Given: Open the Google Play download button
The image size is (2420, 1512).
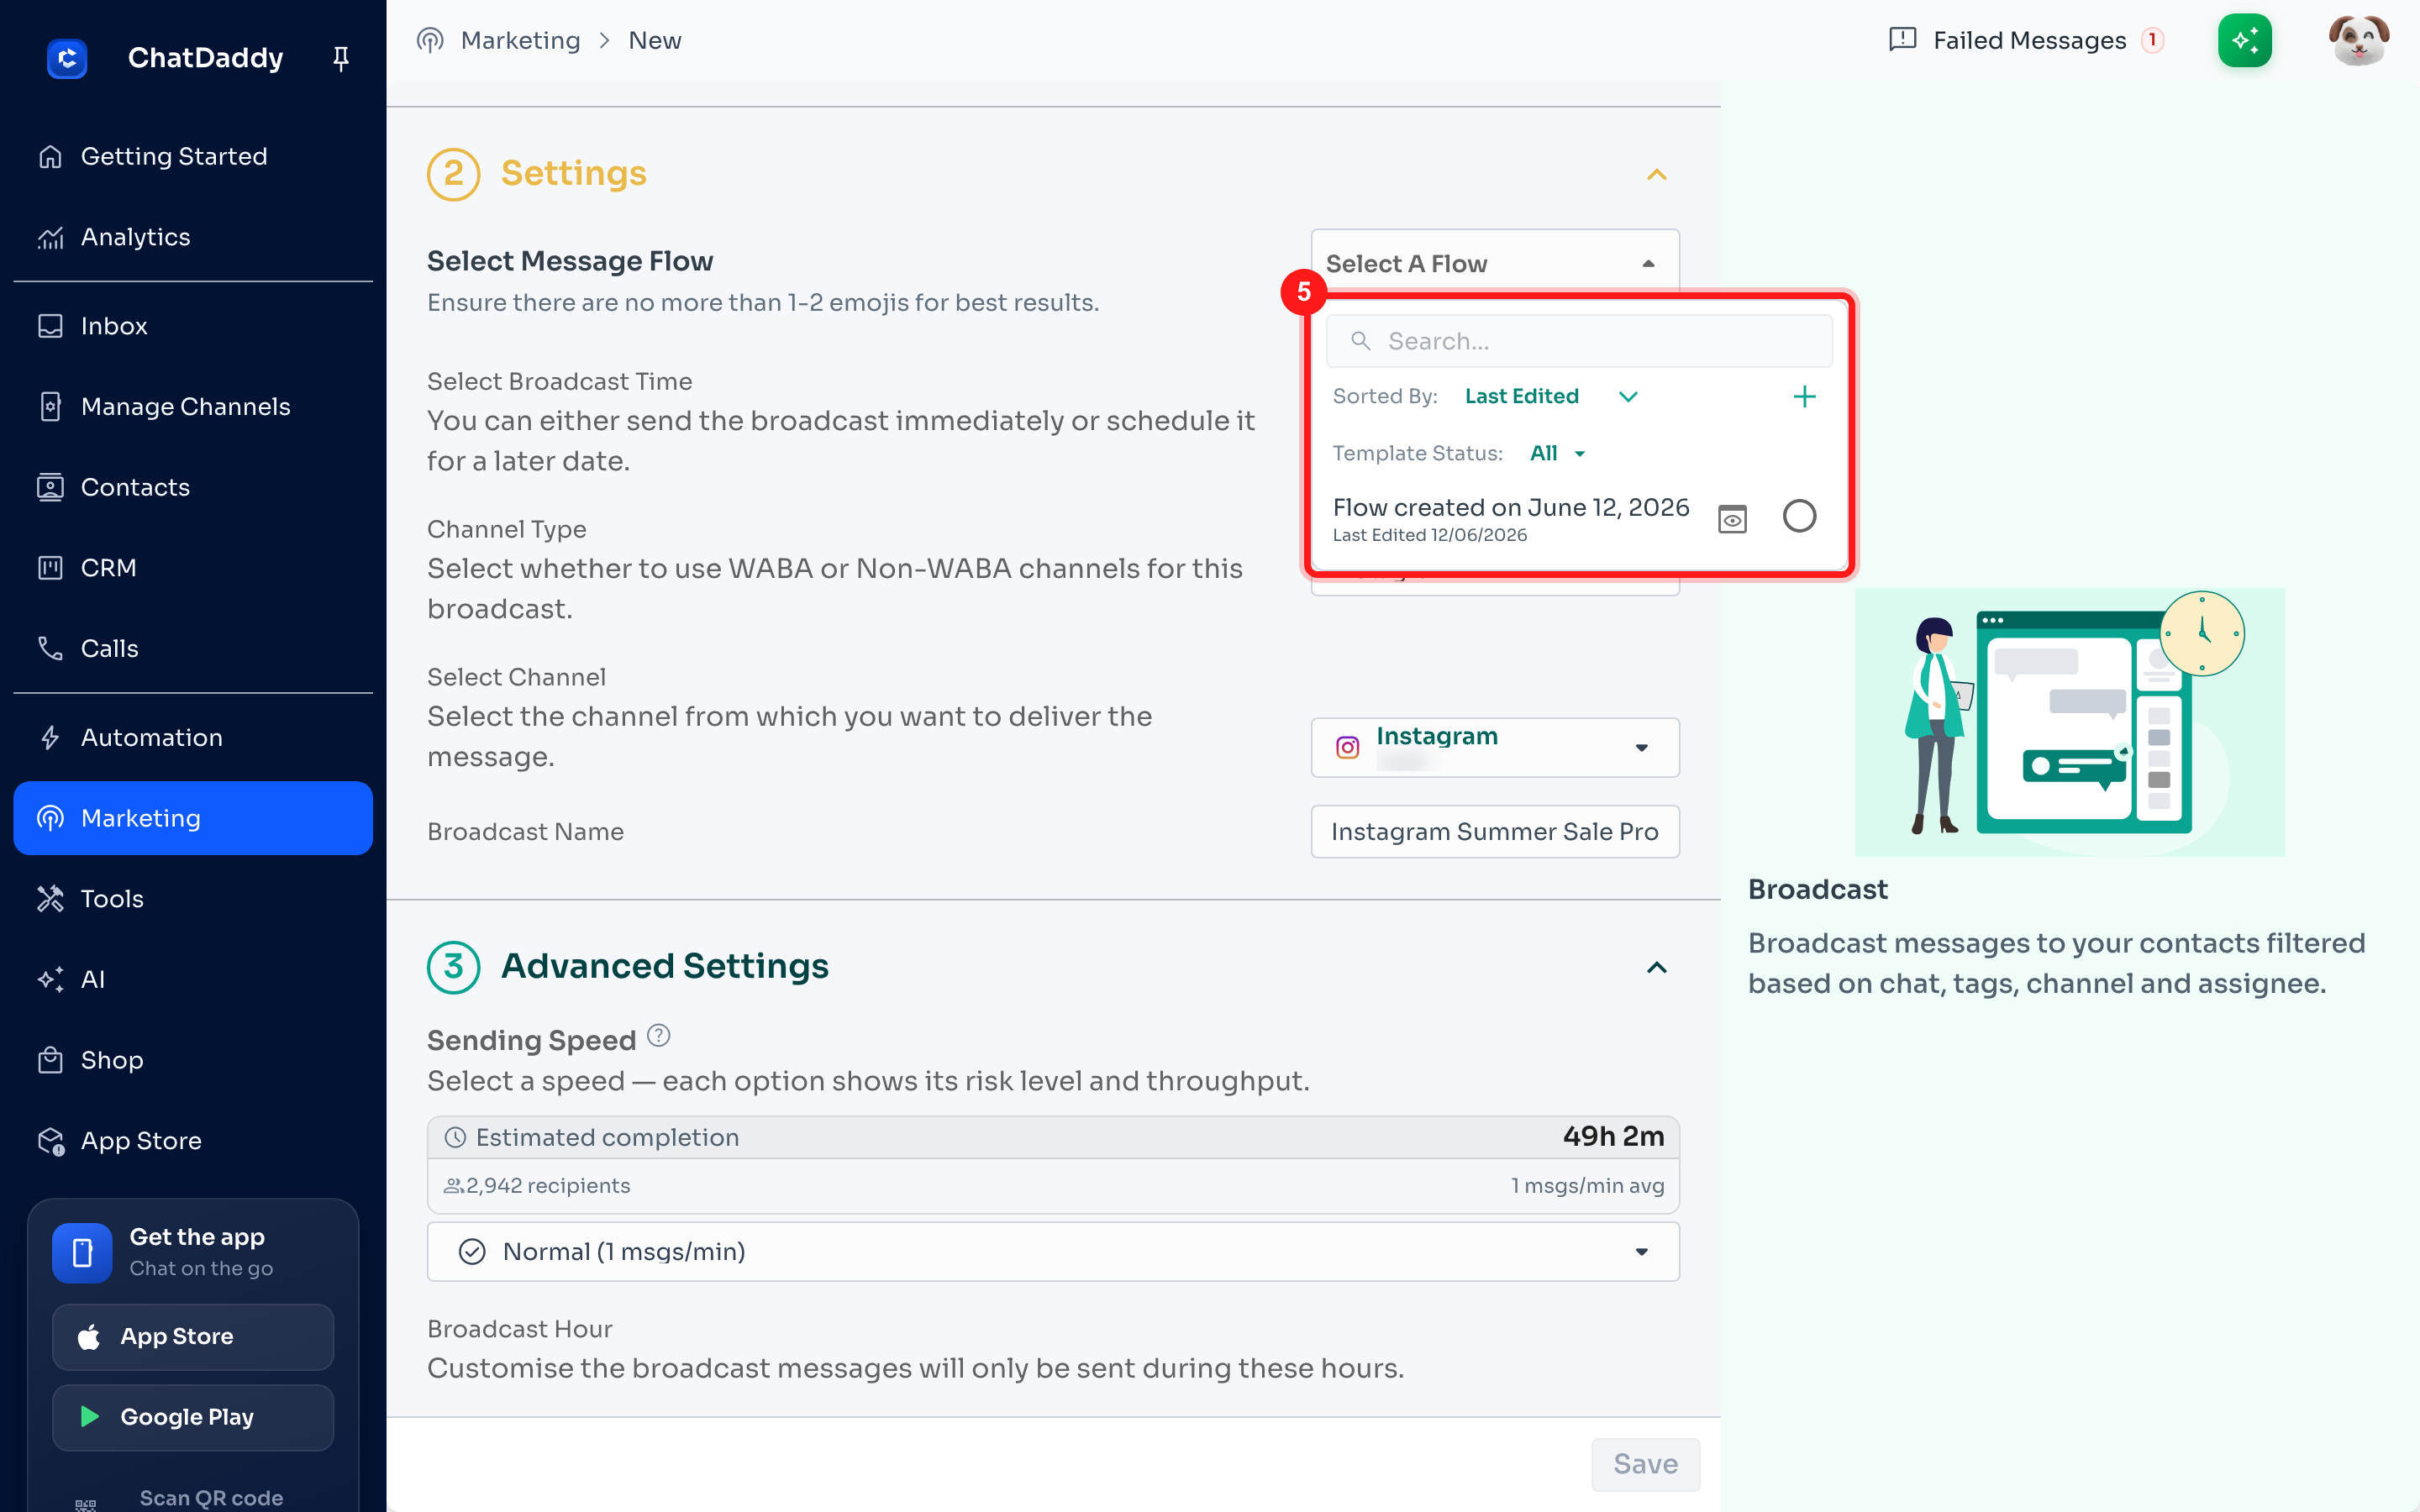Looking at the screenshot, I should coord(193,1417).
